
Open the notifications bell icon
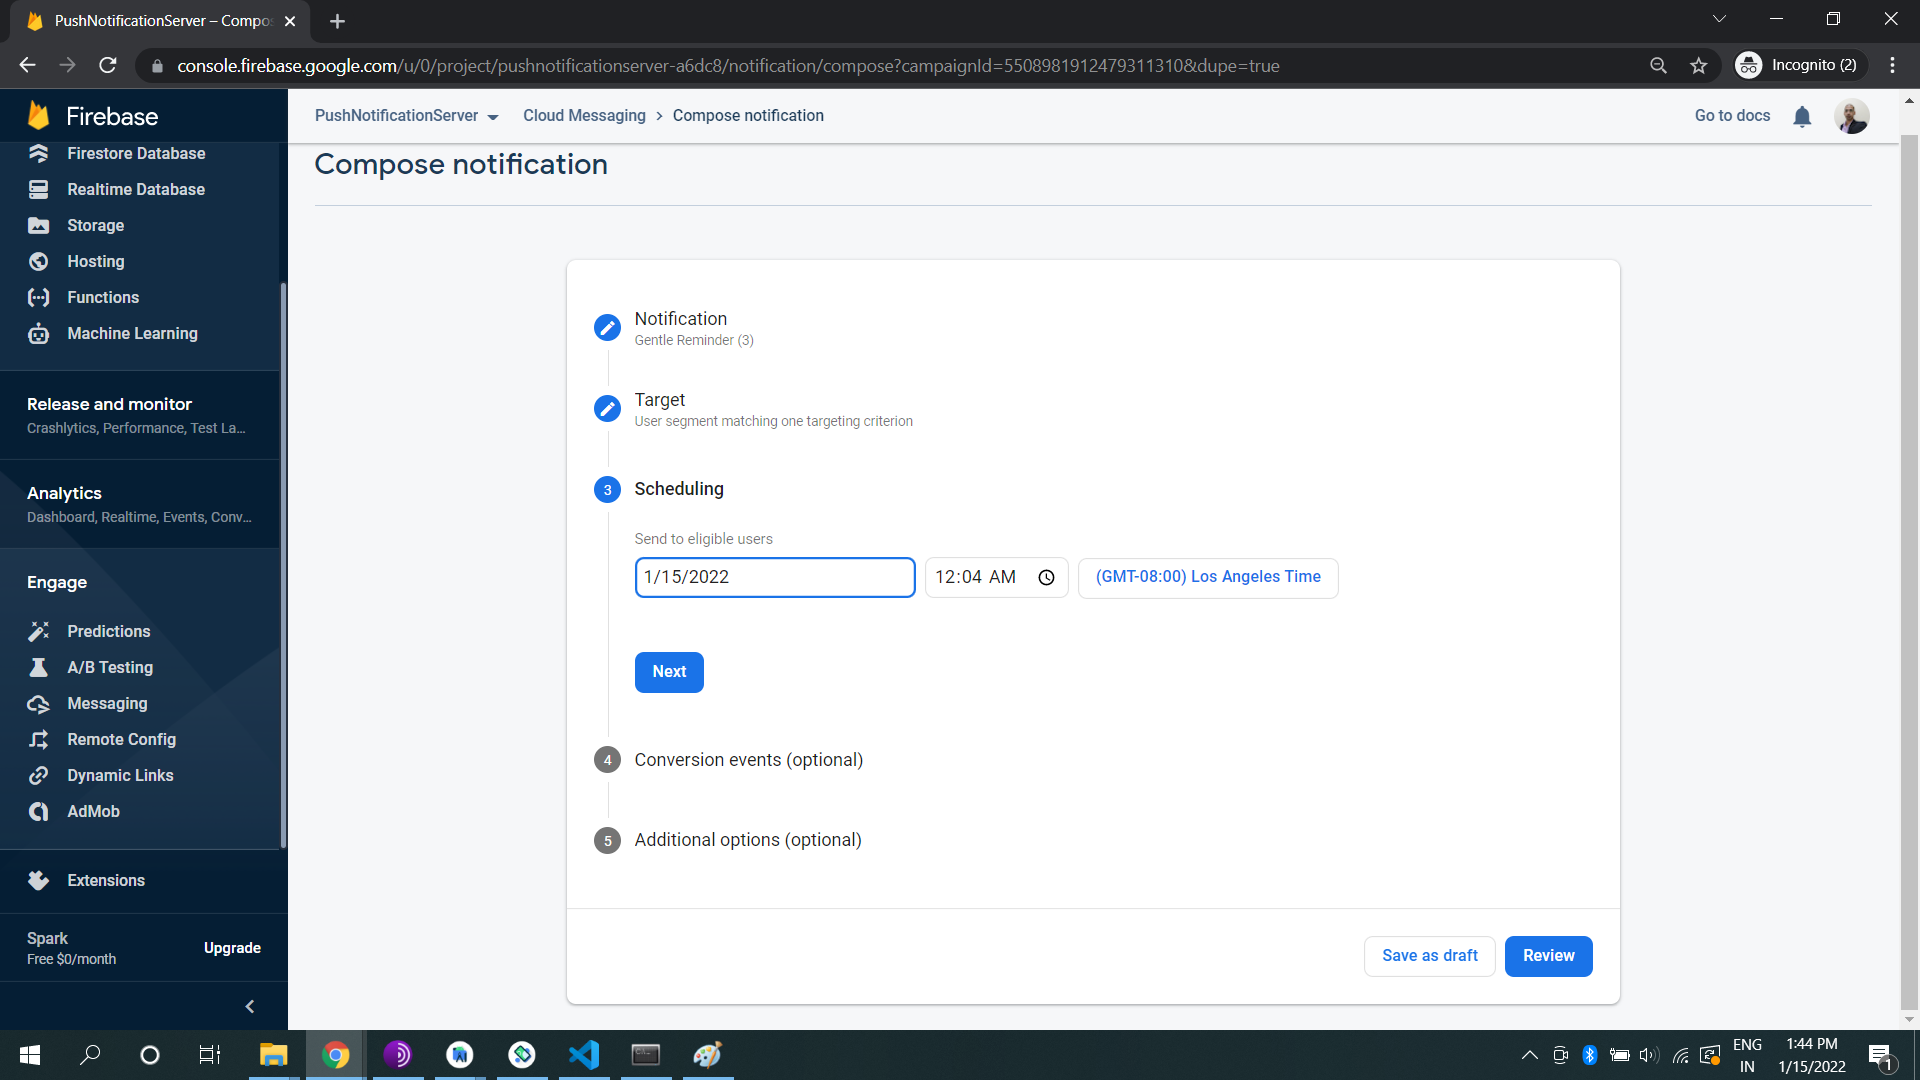[x=1802, y=117]
